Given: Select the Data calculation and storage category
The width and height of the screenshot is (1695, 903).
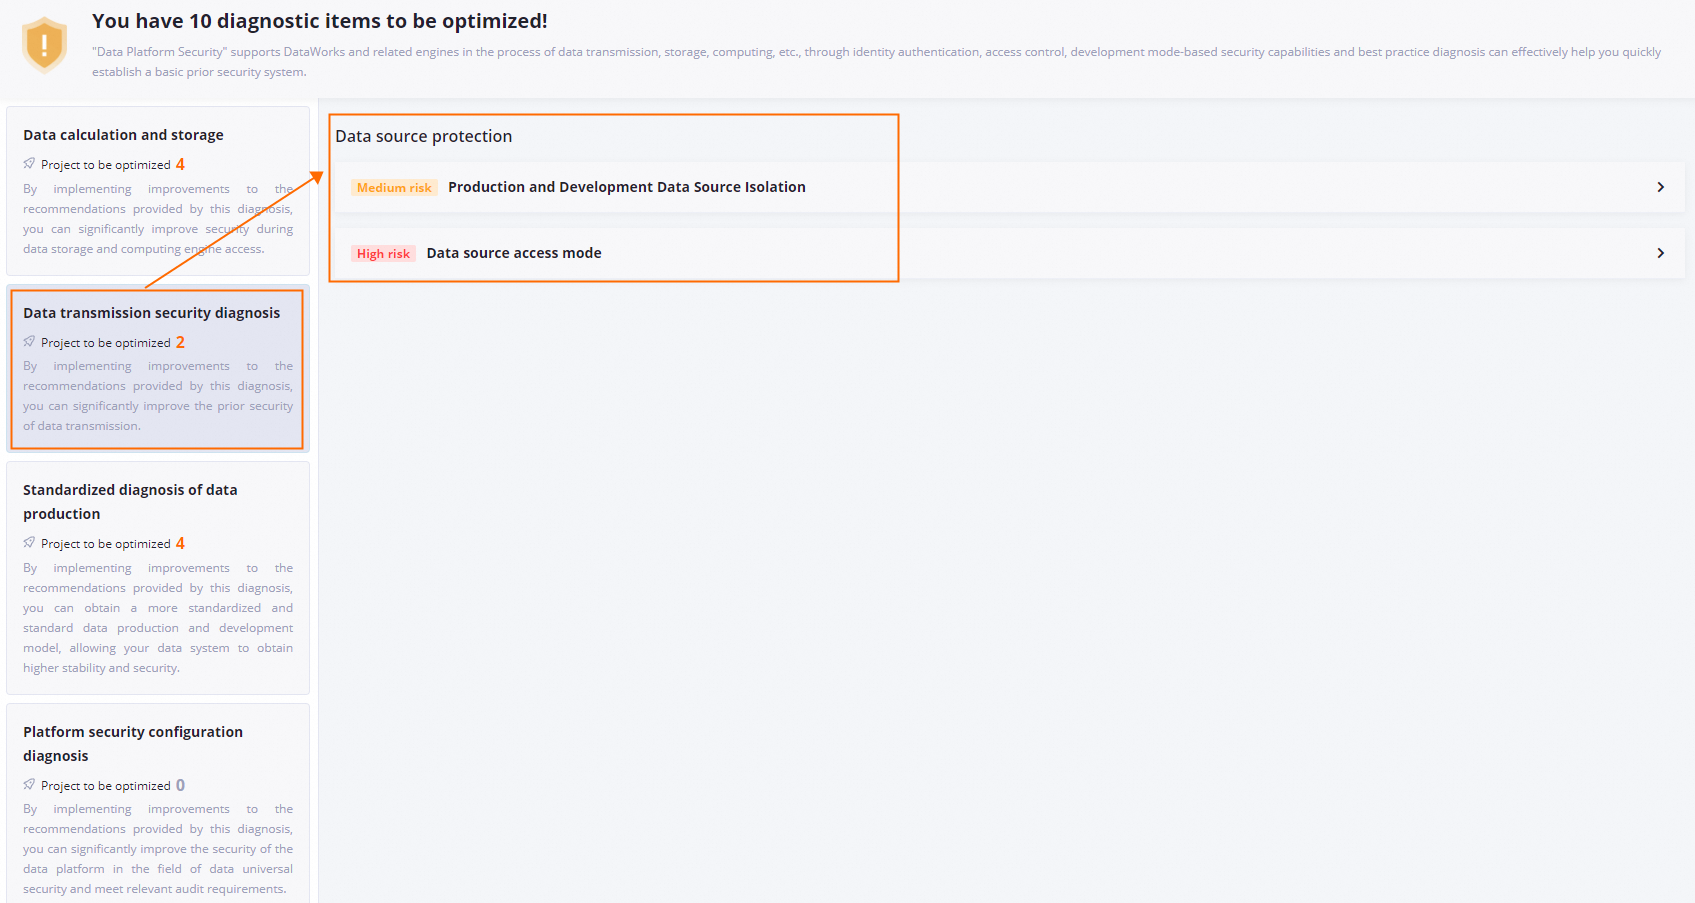Looking at the screenshot, I should click(x=158, y=191).
